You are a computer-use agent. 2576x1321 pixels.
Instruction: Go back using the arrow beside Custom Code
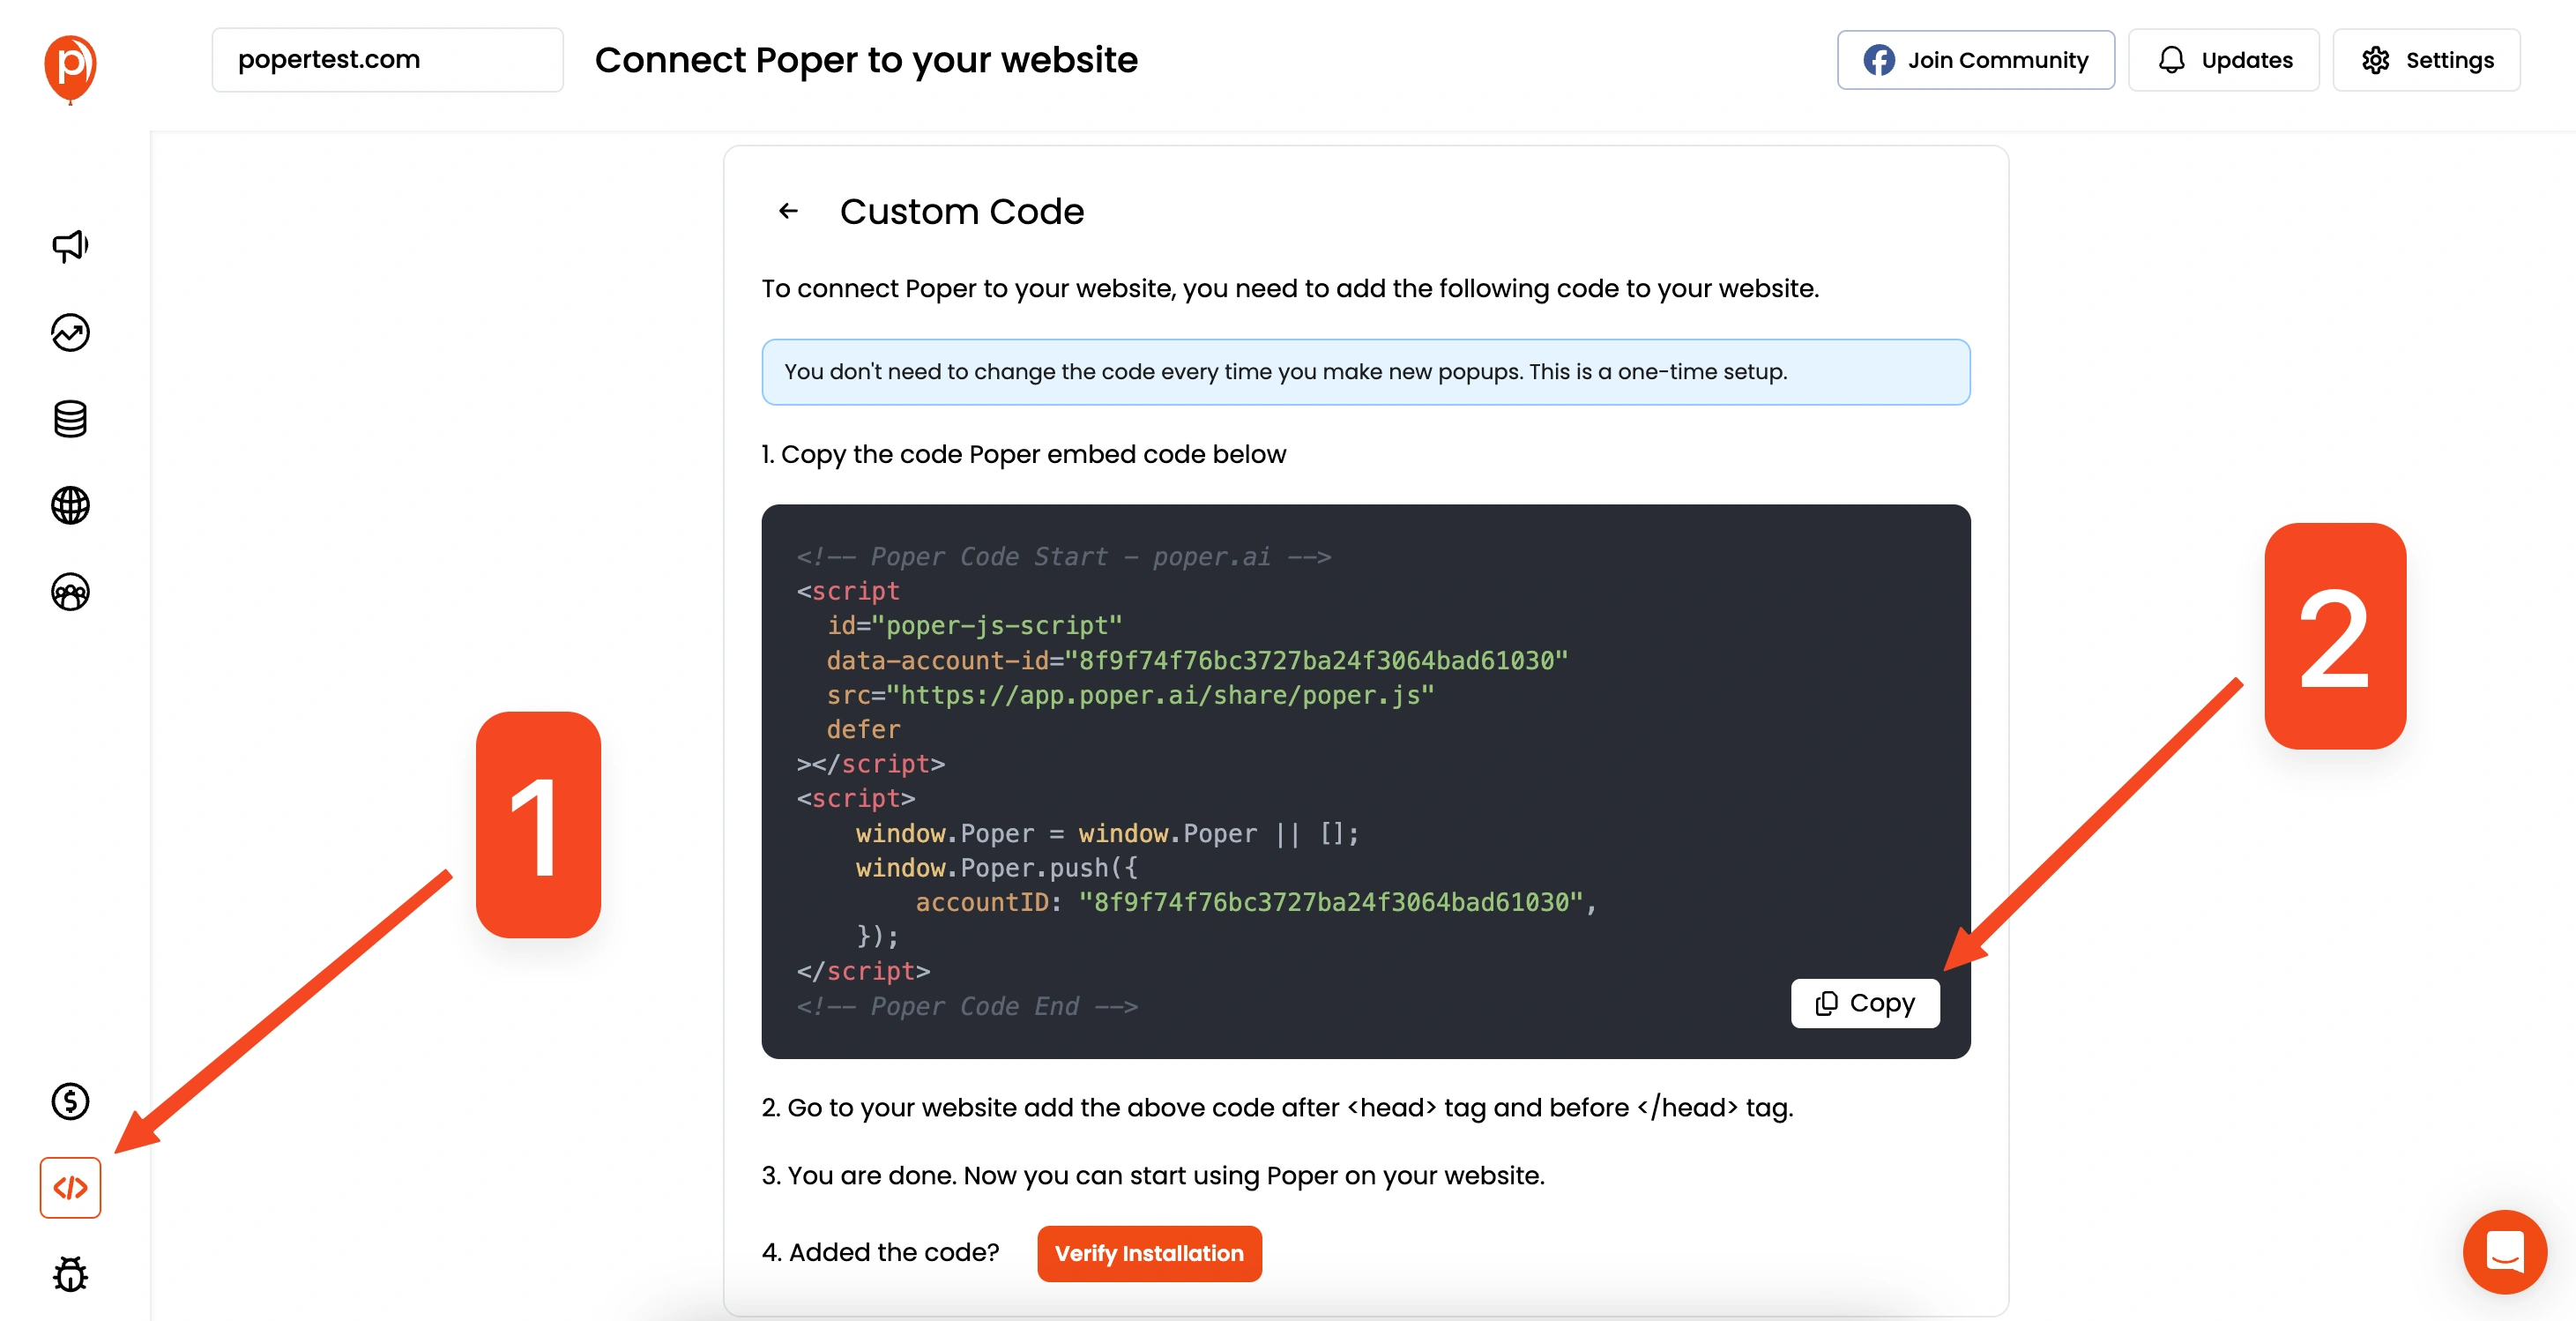[788, 211]
